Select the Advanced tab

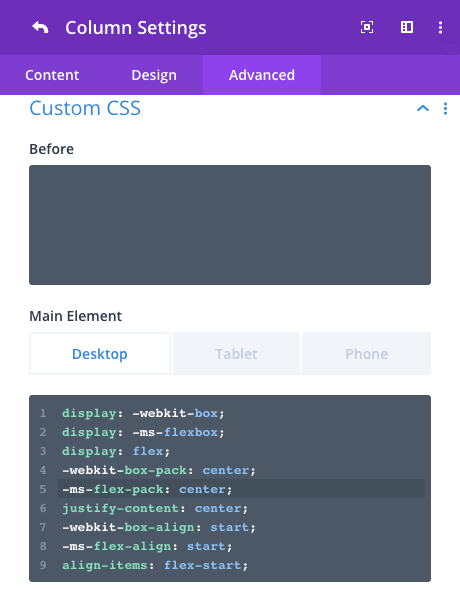(x=262, y=75)
